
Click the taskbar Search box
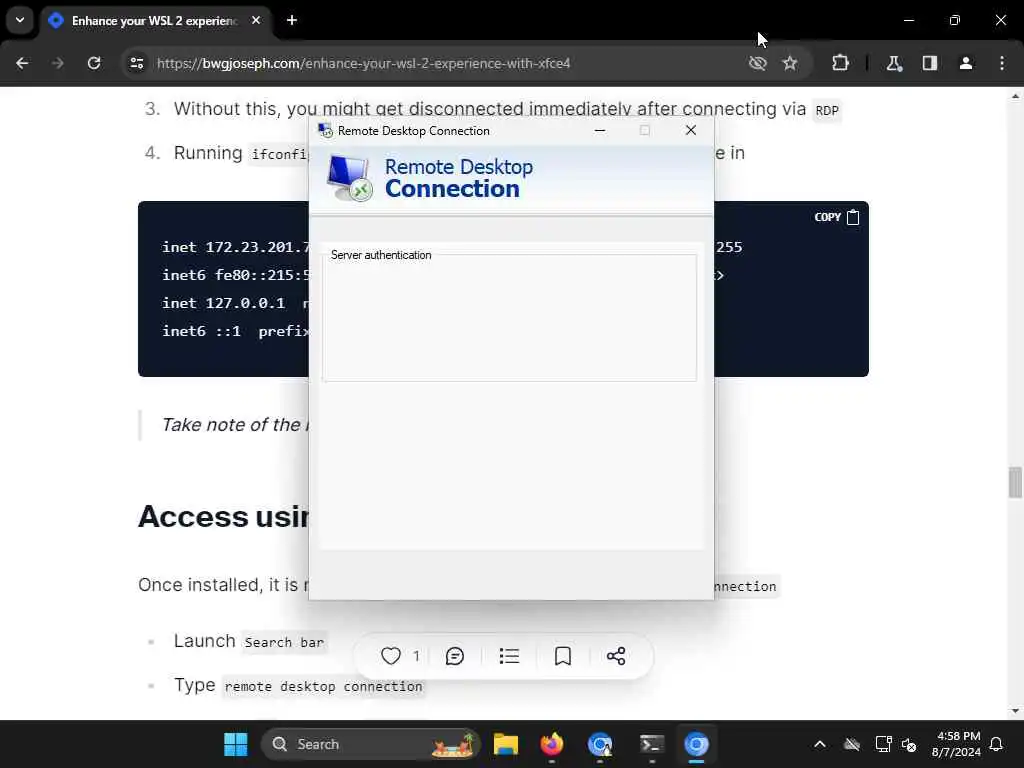point(370,744)
